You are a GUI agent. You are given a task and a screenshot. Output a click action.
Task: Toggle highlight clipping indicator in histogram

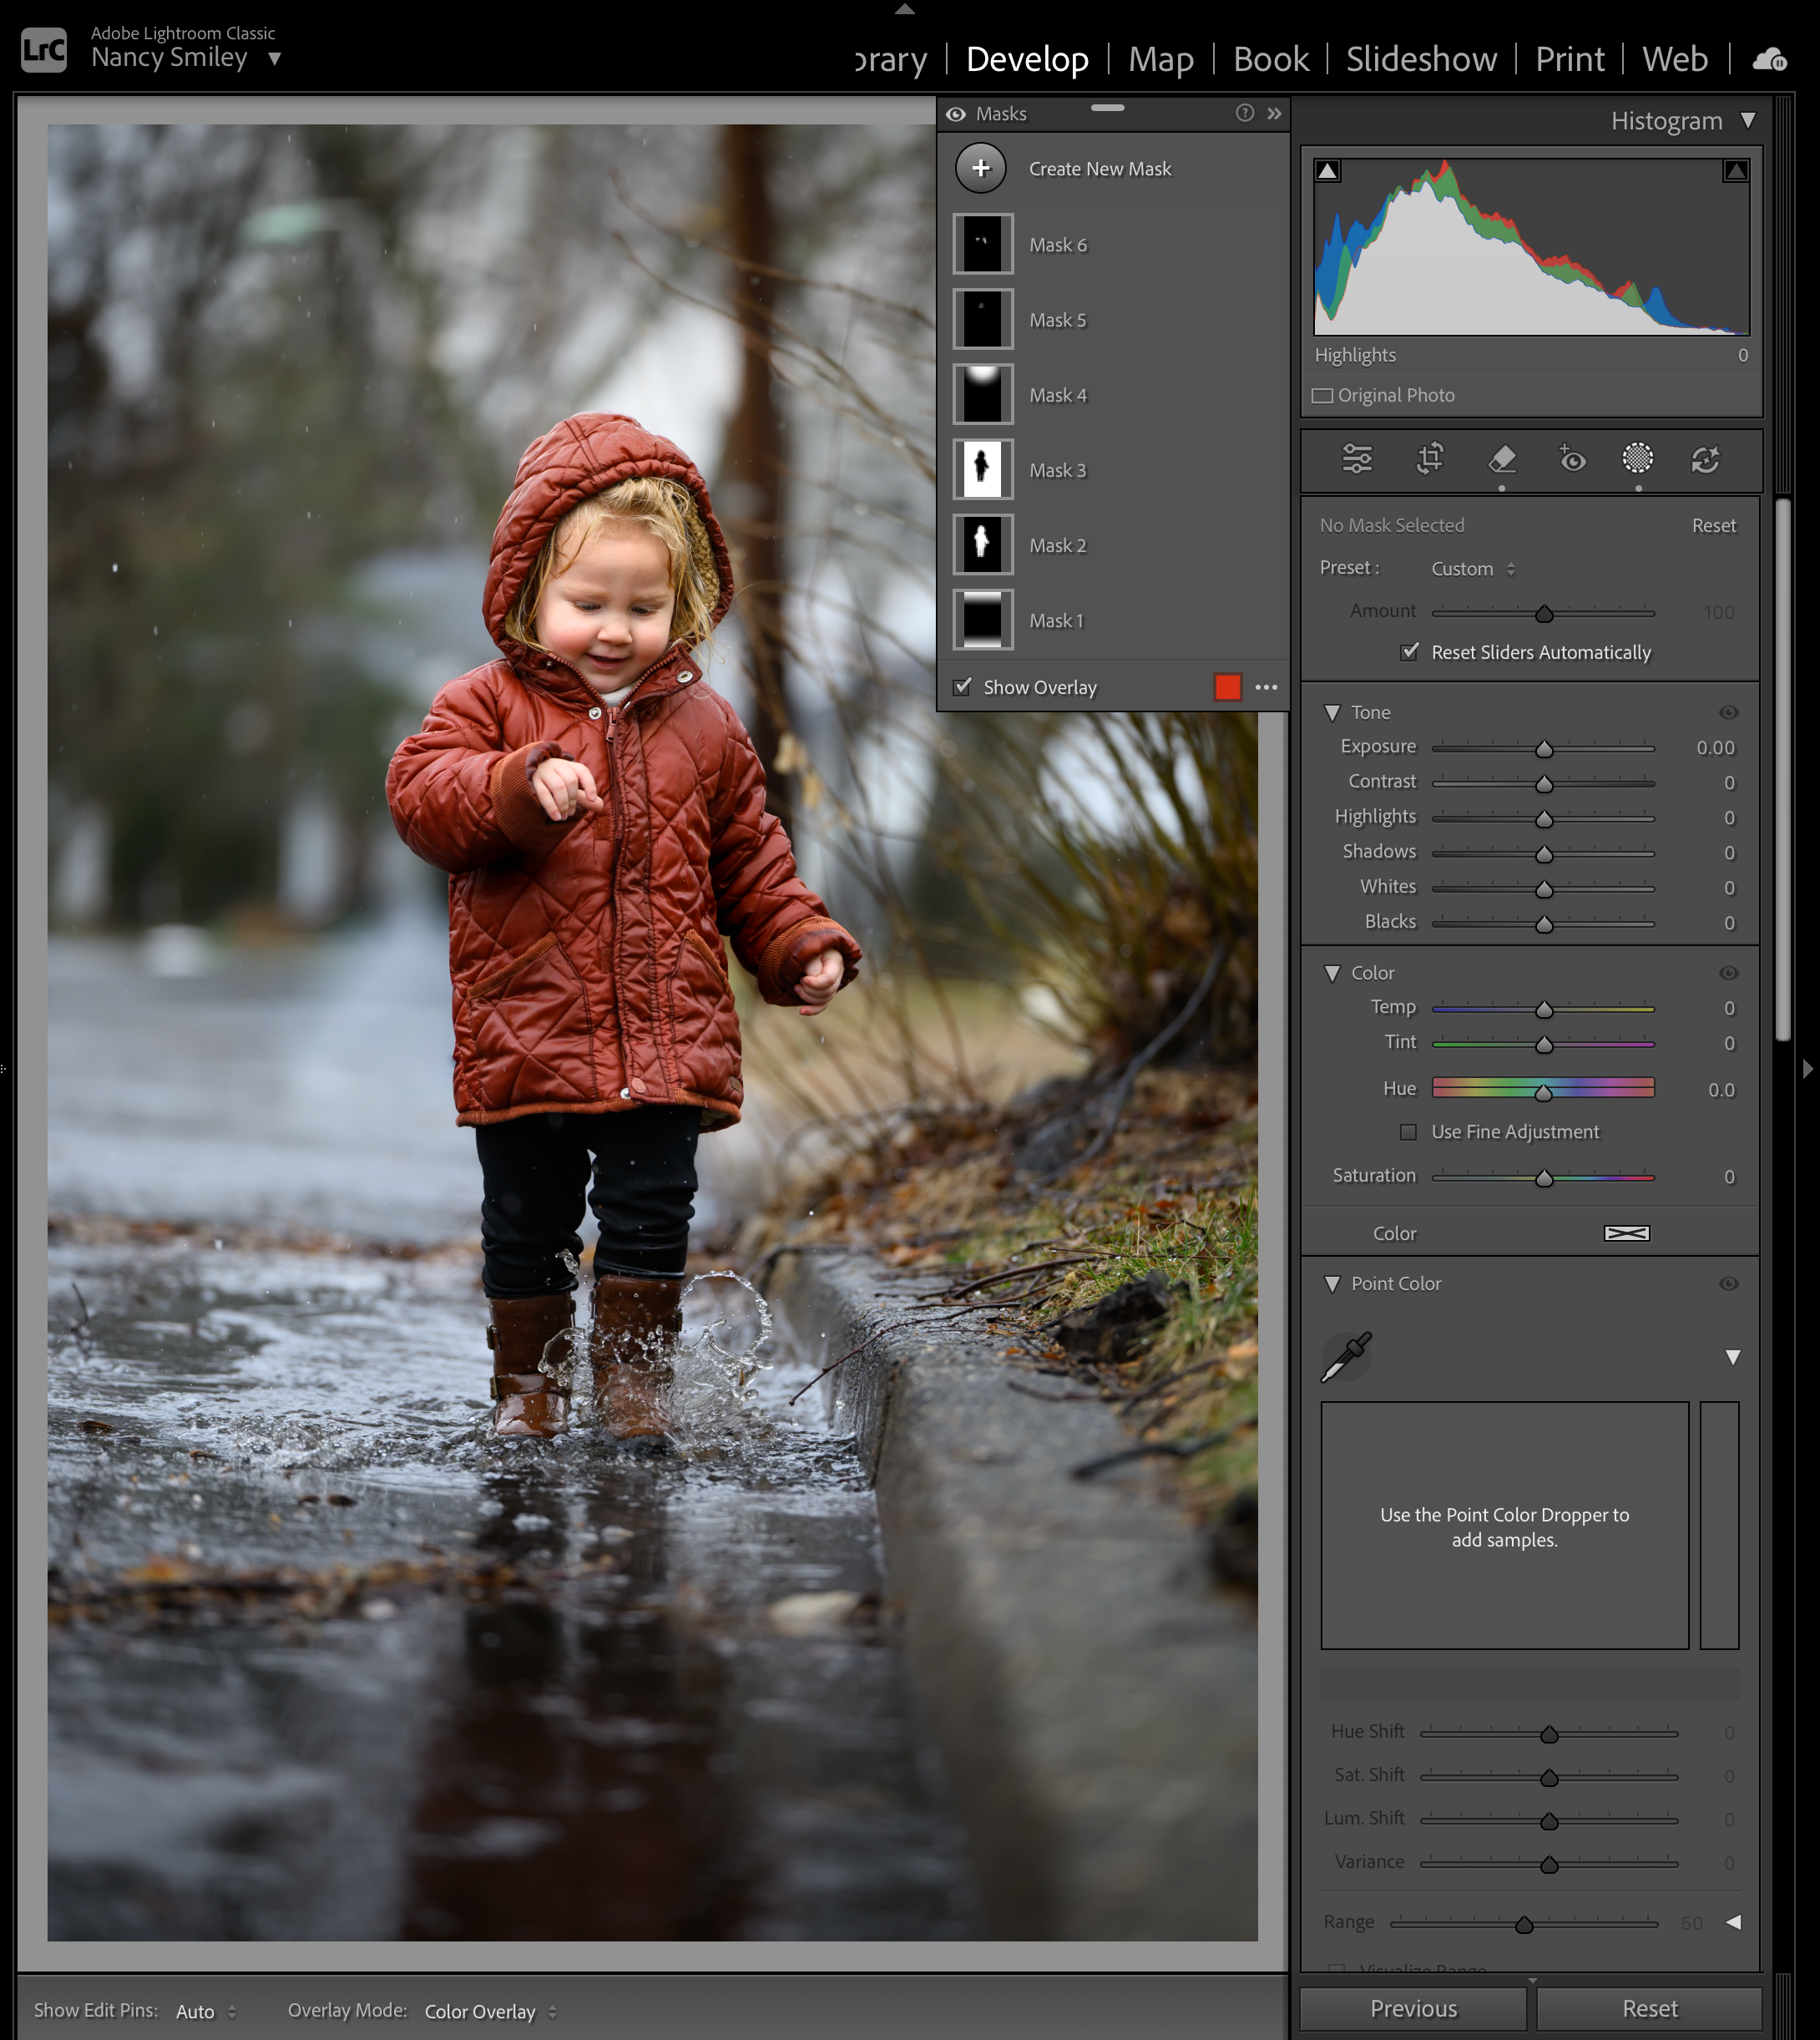1736,171
